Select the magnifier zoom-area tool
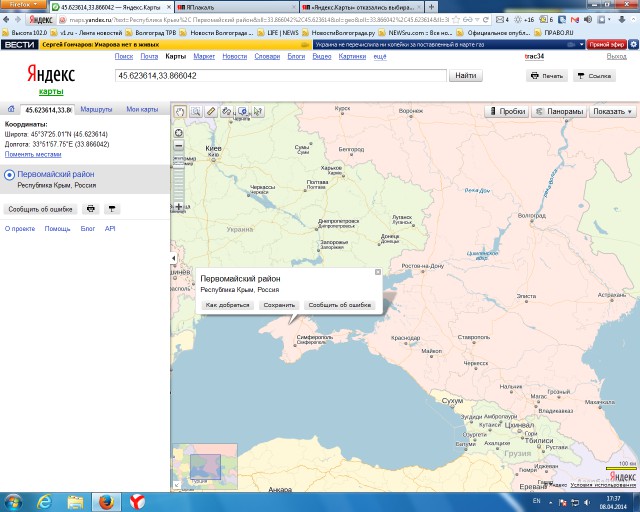This screenshot has height=512, width=640. (196, 111)
